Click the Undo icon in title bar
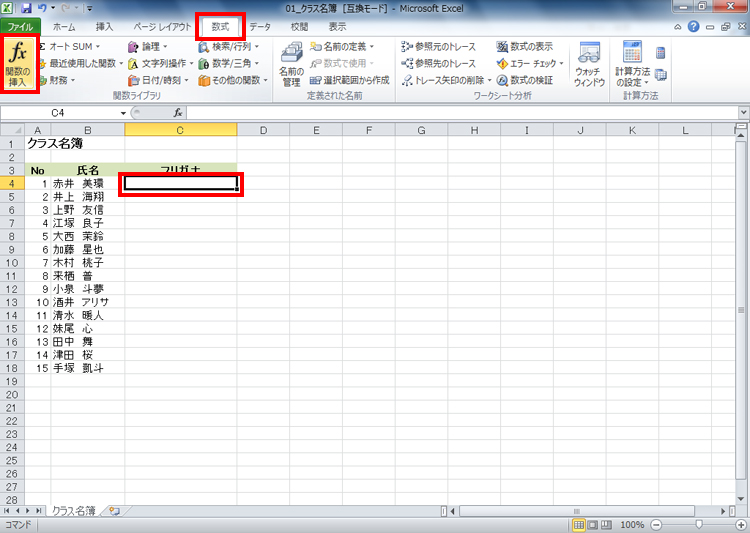This screenshot has height=533, width=750. point(42,8)
